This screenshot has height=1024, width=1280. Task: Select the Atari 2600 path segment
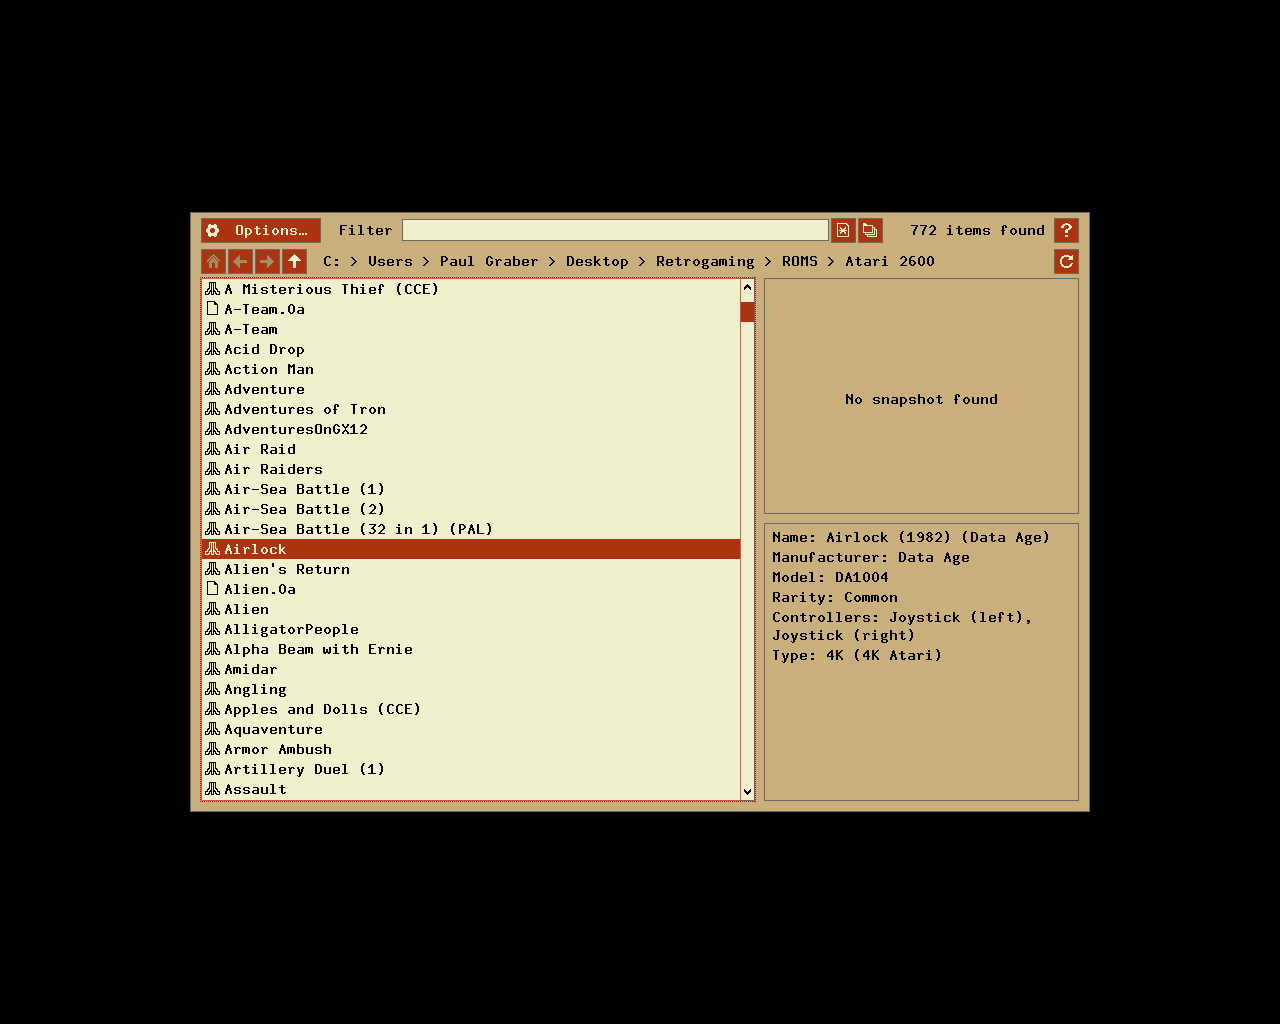pos(890,261)
